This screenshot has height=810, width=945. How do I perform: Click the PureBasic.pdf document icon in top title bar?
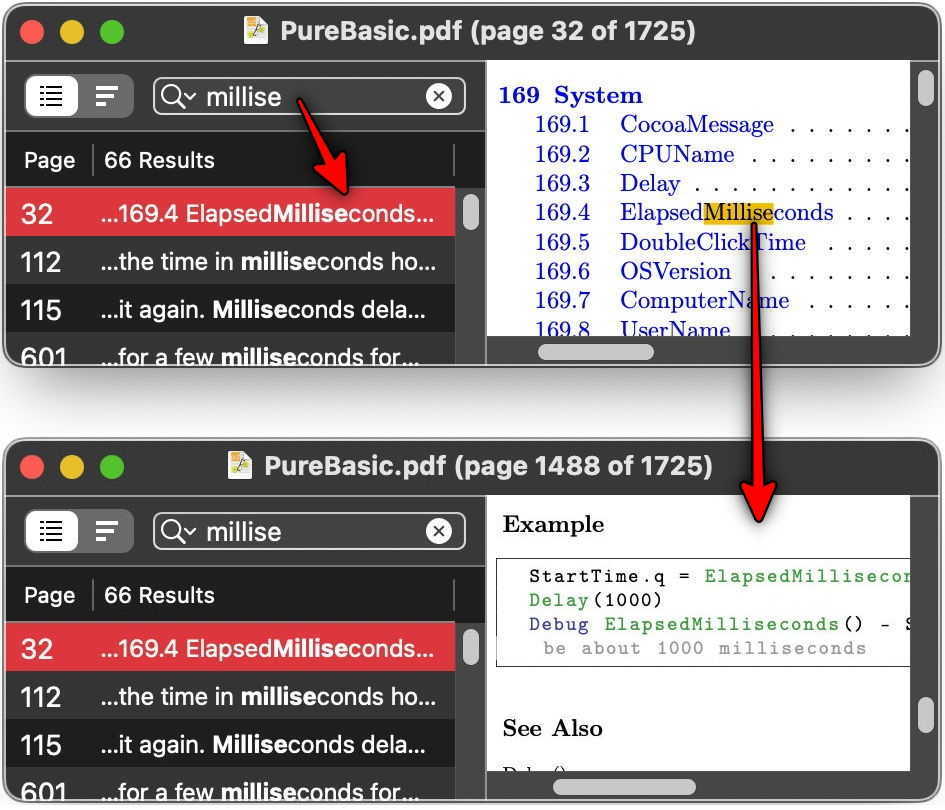(x=256, y=30)
